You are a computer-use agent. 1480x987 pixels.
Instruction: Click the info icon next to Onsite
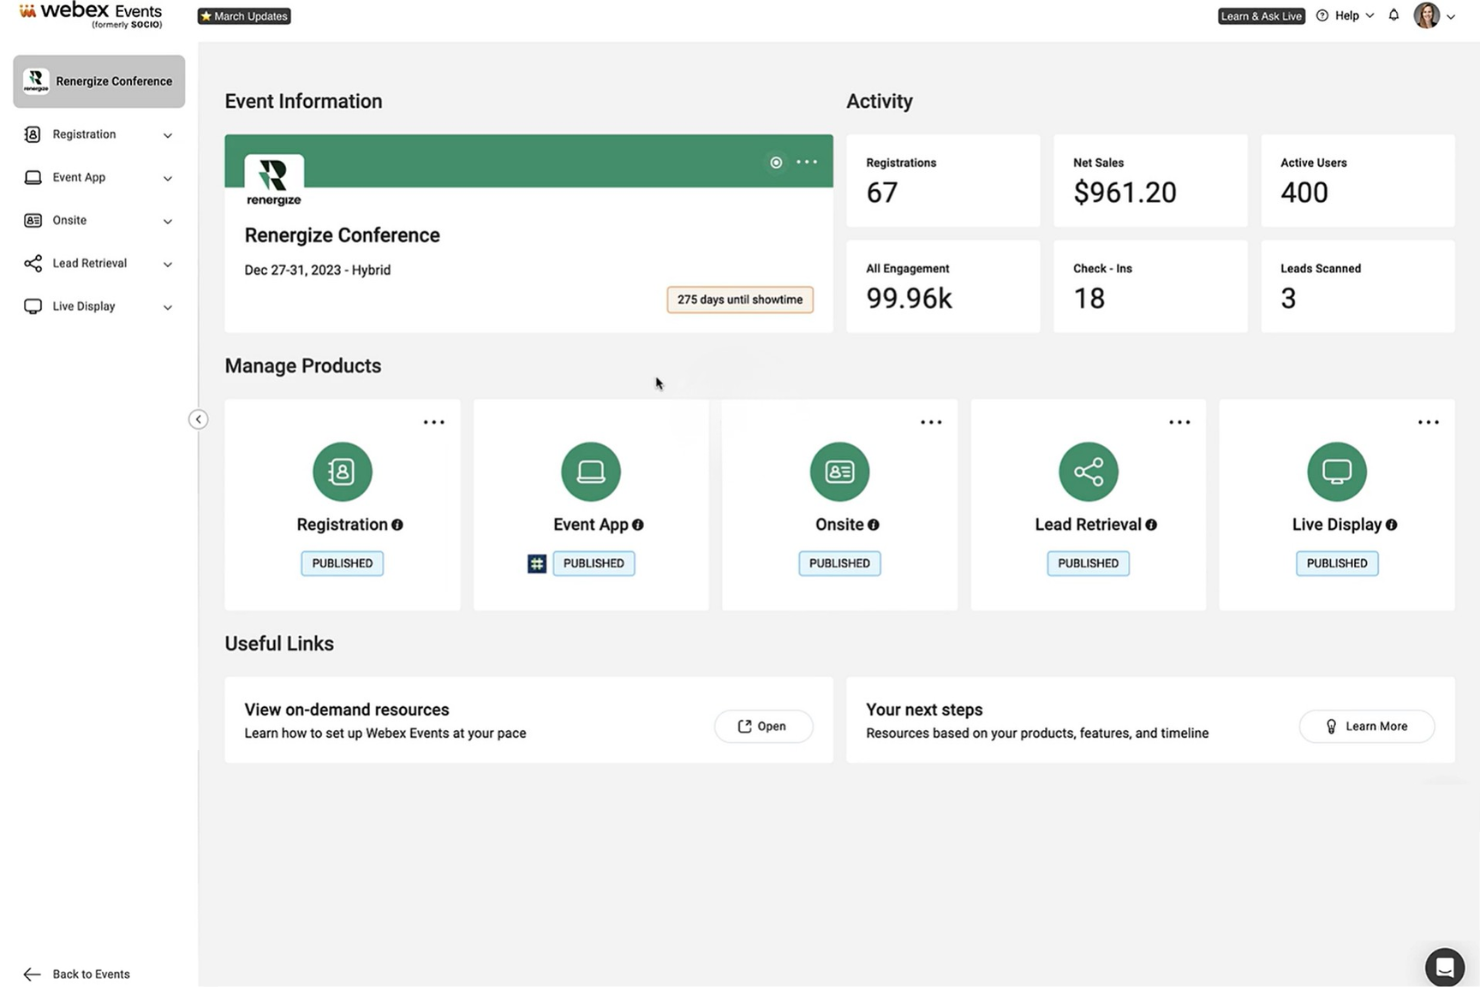click(x=873, y=525)
